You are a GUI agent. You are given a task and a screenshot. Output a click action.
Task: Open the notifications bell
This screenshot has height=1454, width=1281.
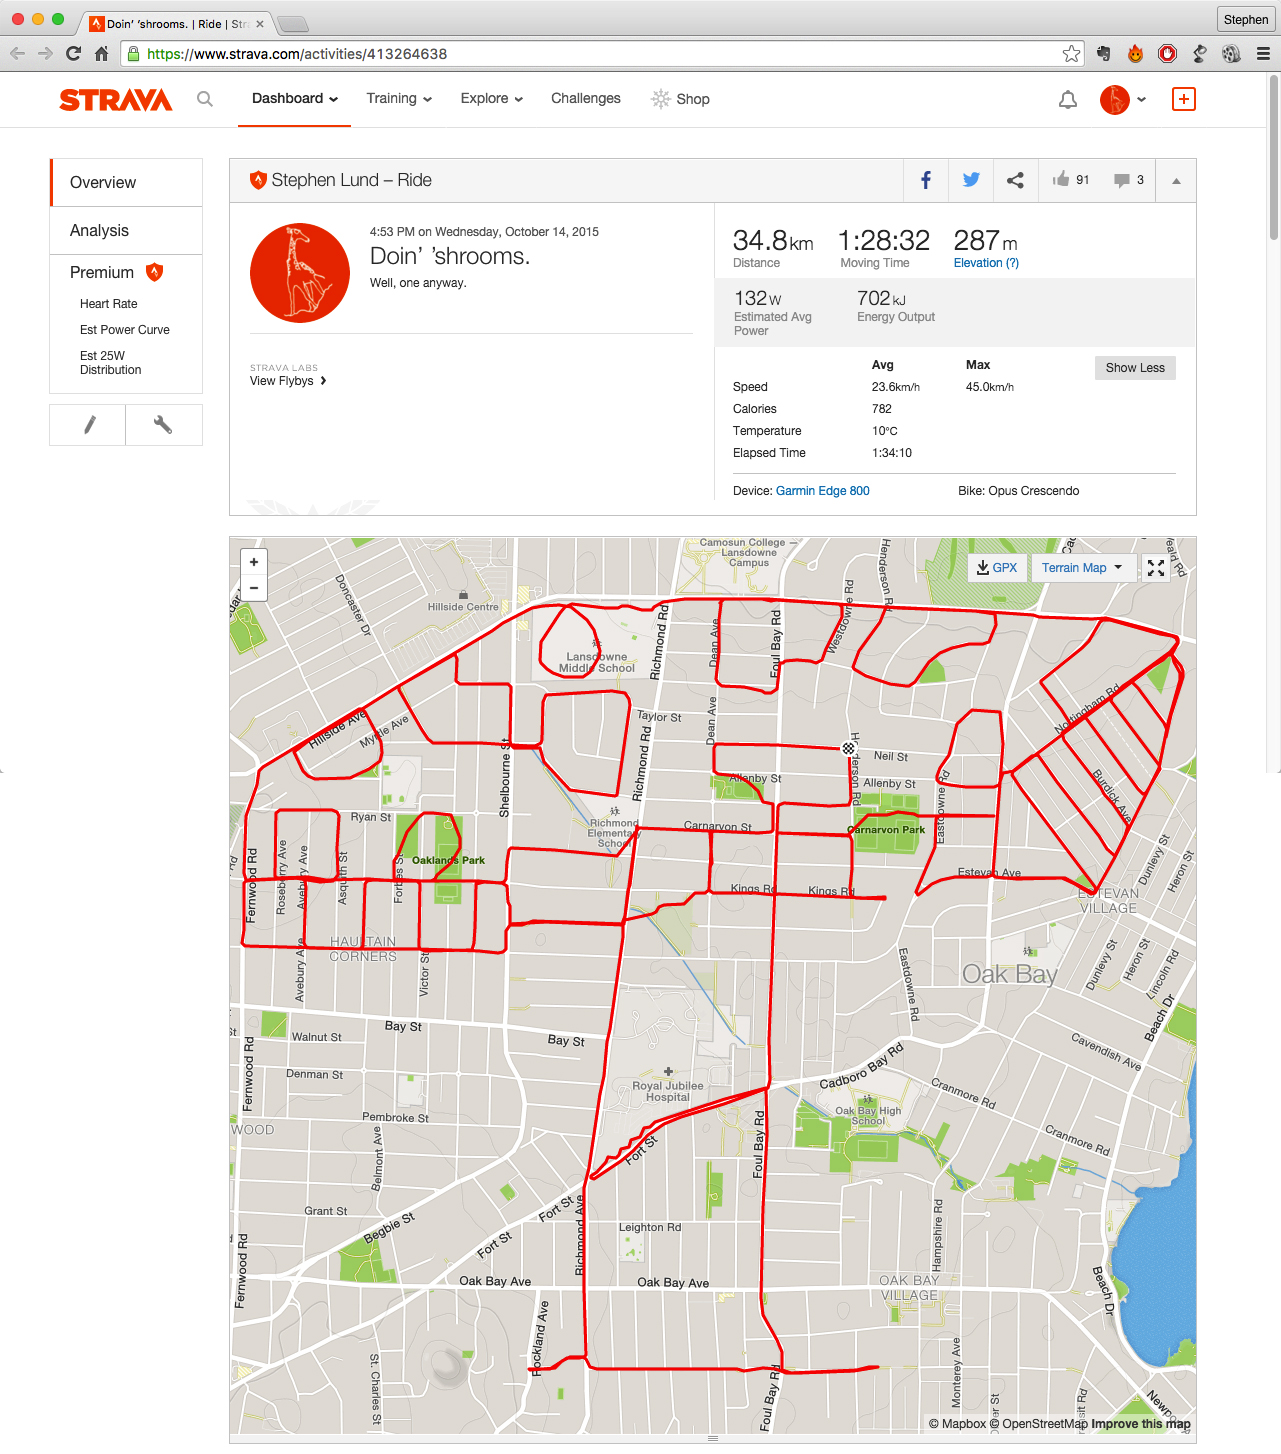coord(1068,99)
